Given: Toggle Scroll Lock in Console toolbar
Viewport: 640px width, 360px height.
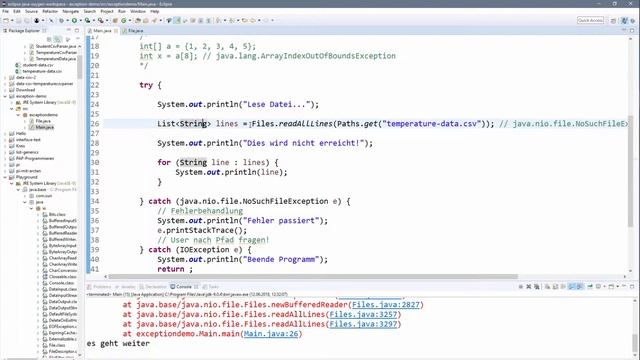Looking at the screenshot, I should (x=556, y=287).
